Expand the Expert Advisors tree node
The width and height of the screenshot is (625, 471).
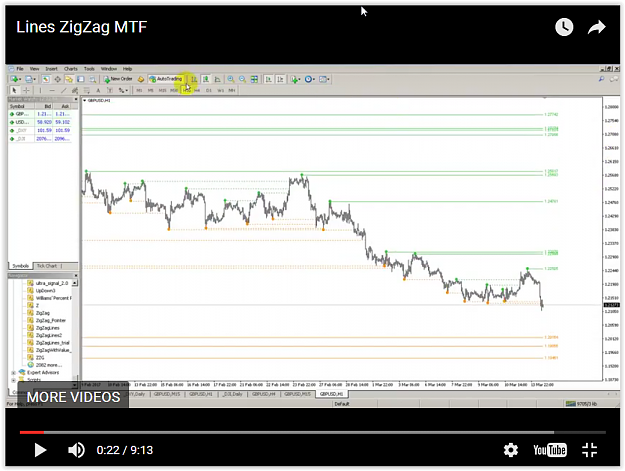tap(14, 373)
